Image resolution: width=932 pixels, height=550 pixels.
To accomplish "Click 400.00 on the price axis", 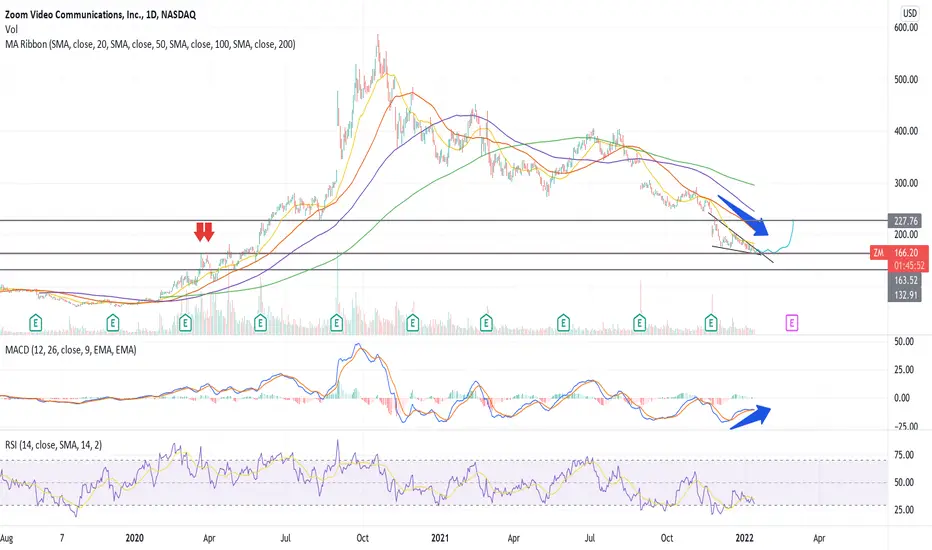I will pyautogui.click(x=906, y=131).
